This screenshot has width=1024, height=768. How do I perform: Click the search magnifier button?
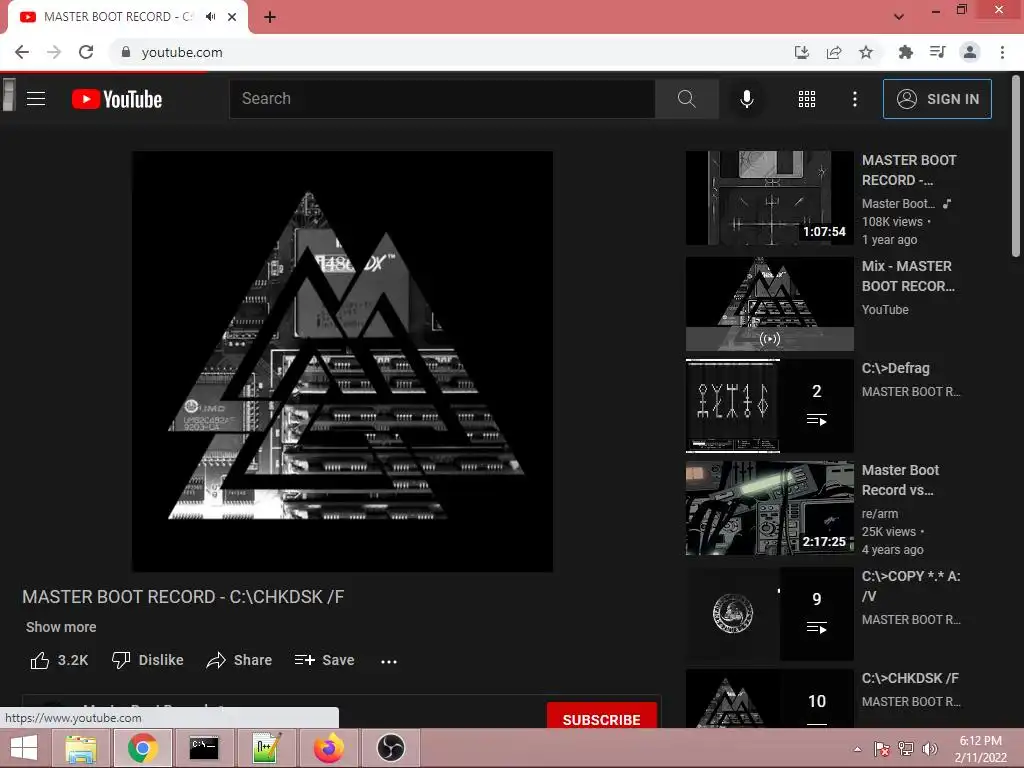[x=686, y=99]
